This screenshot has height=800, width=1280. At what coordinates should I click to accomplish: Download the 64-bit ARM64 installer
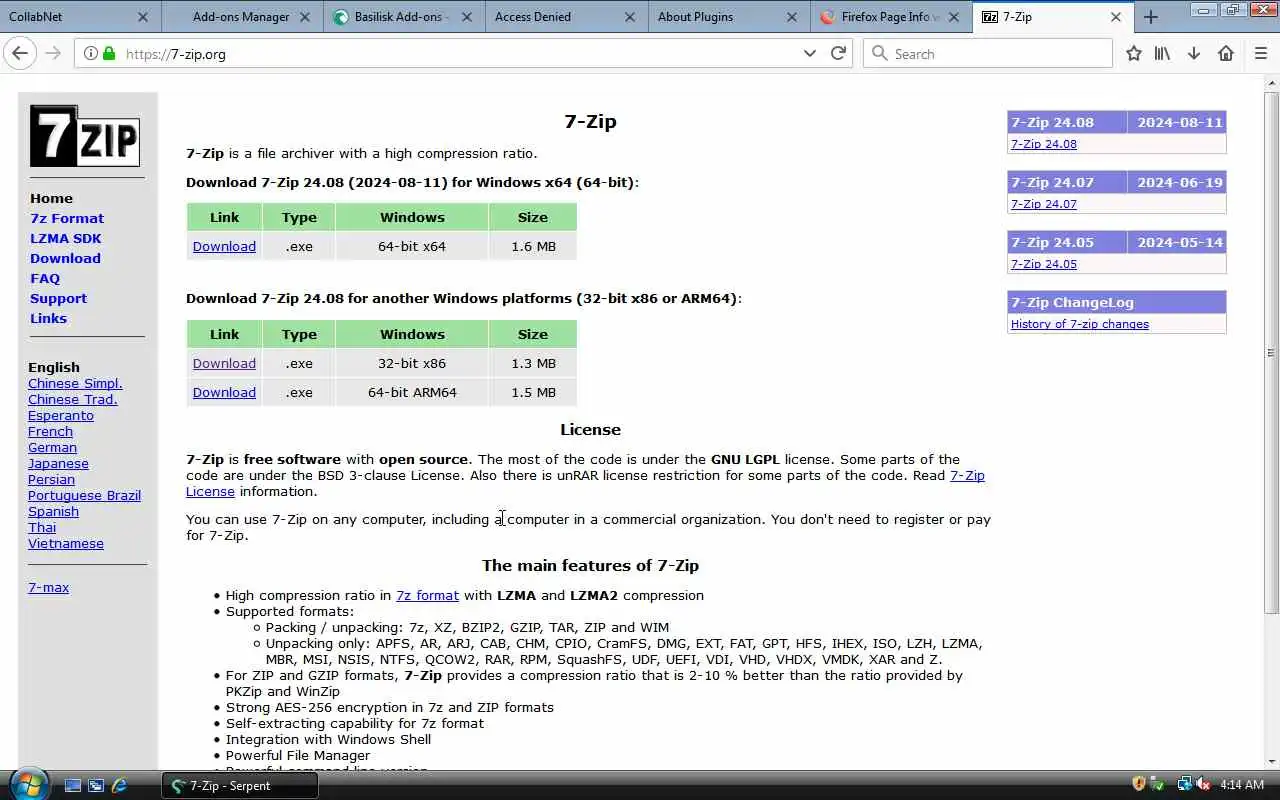[x=224, y=392]
